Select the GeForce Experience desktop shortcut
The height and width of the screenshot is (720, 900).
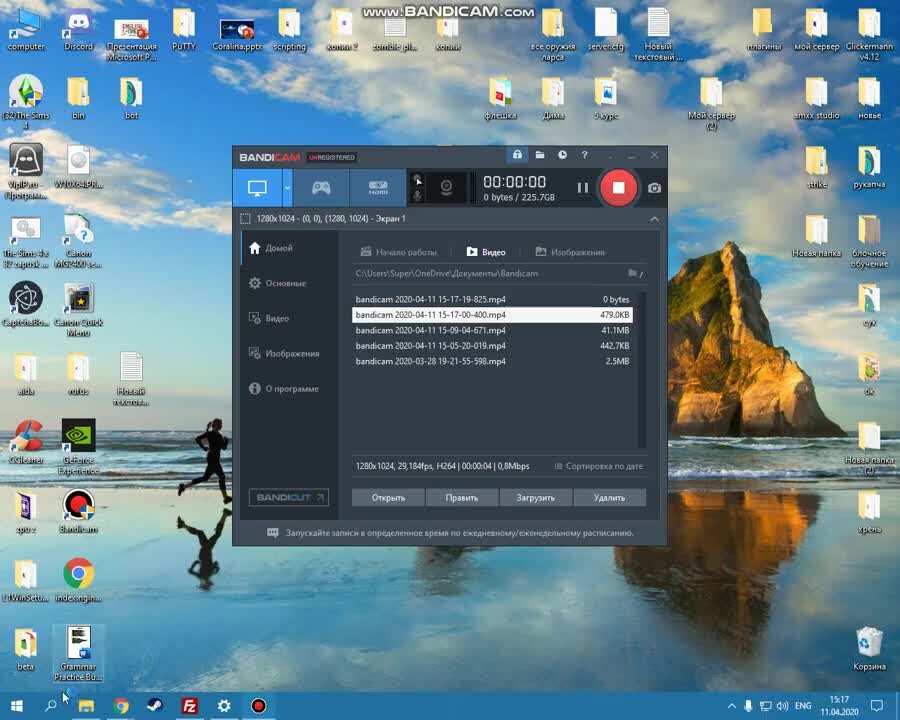coord(79,447)
